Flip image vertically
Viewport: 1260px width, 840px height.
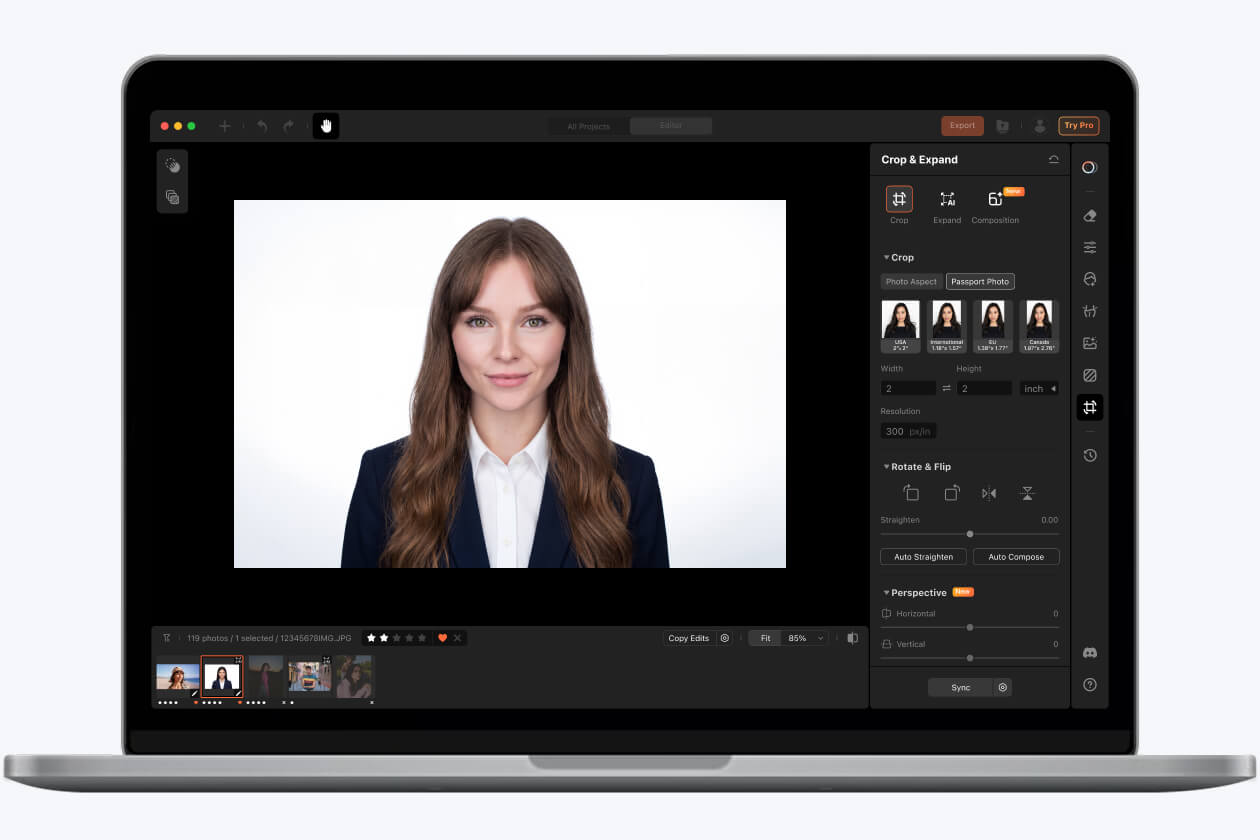(x=1027, y=493)
